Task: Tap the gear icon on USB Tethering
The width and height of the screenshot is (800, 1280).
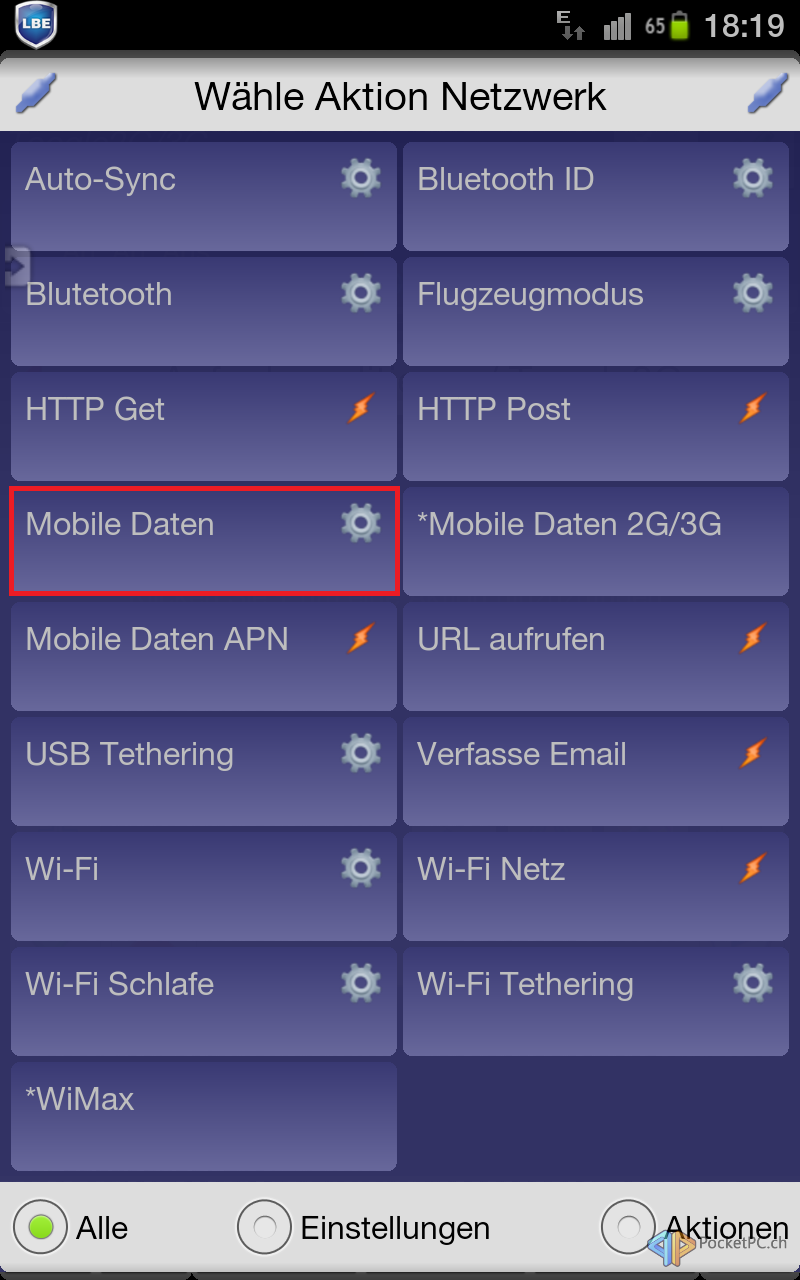Action: (360, 753)
